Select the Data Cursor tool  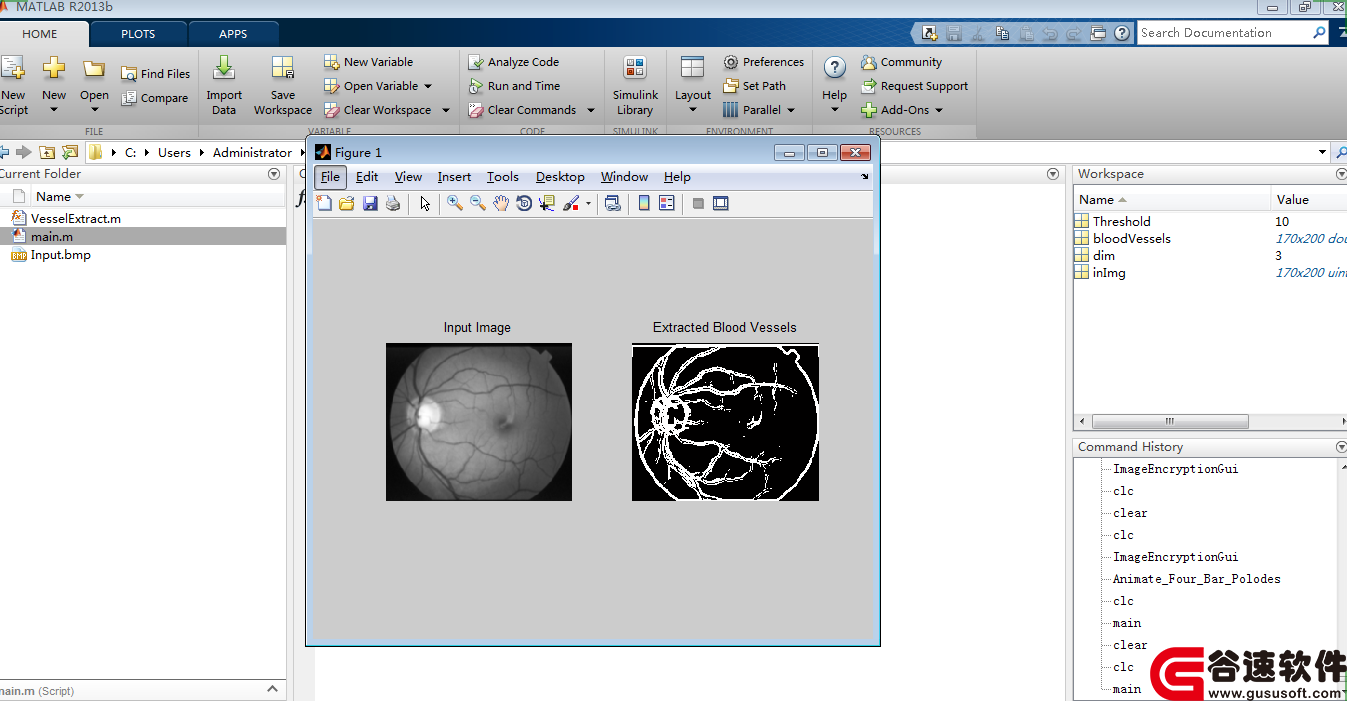coord(546,203)
